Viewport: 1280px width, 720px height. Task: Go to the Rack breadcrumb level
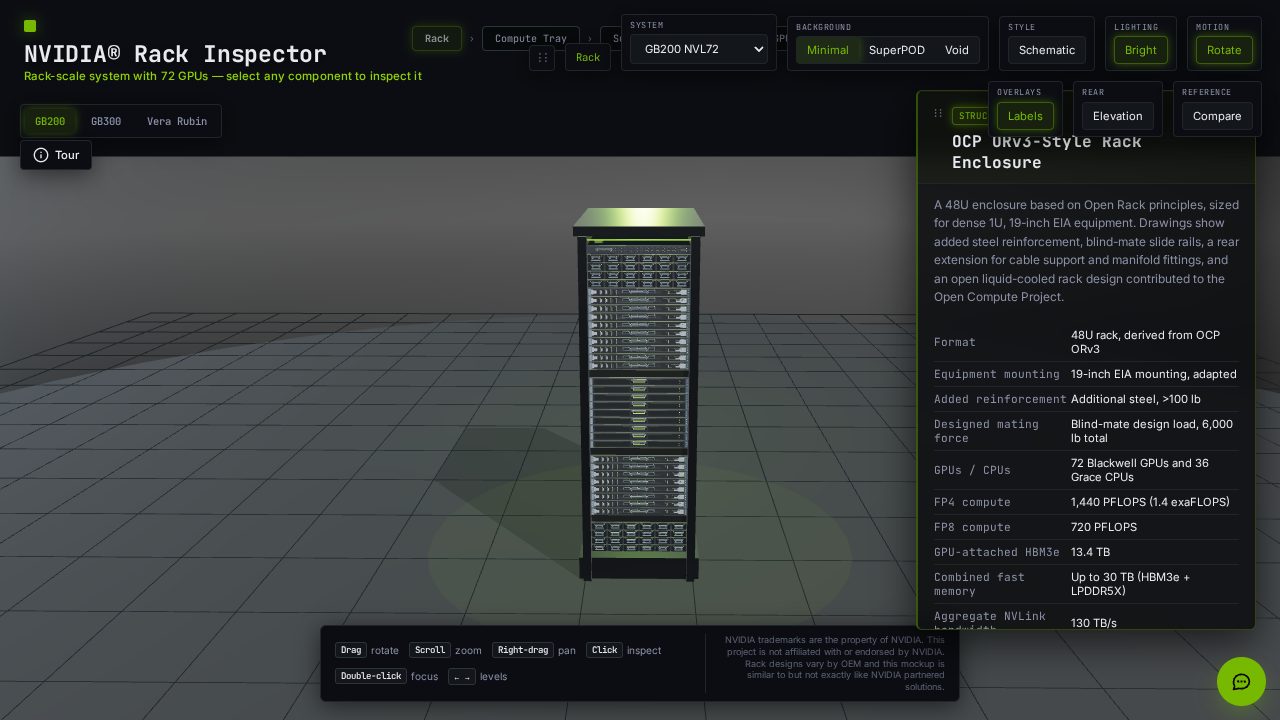pos(437,39)
